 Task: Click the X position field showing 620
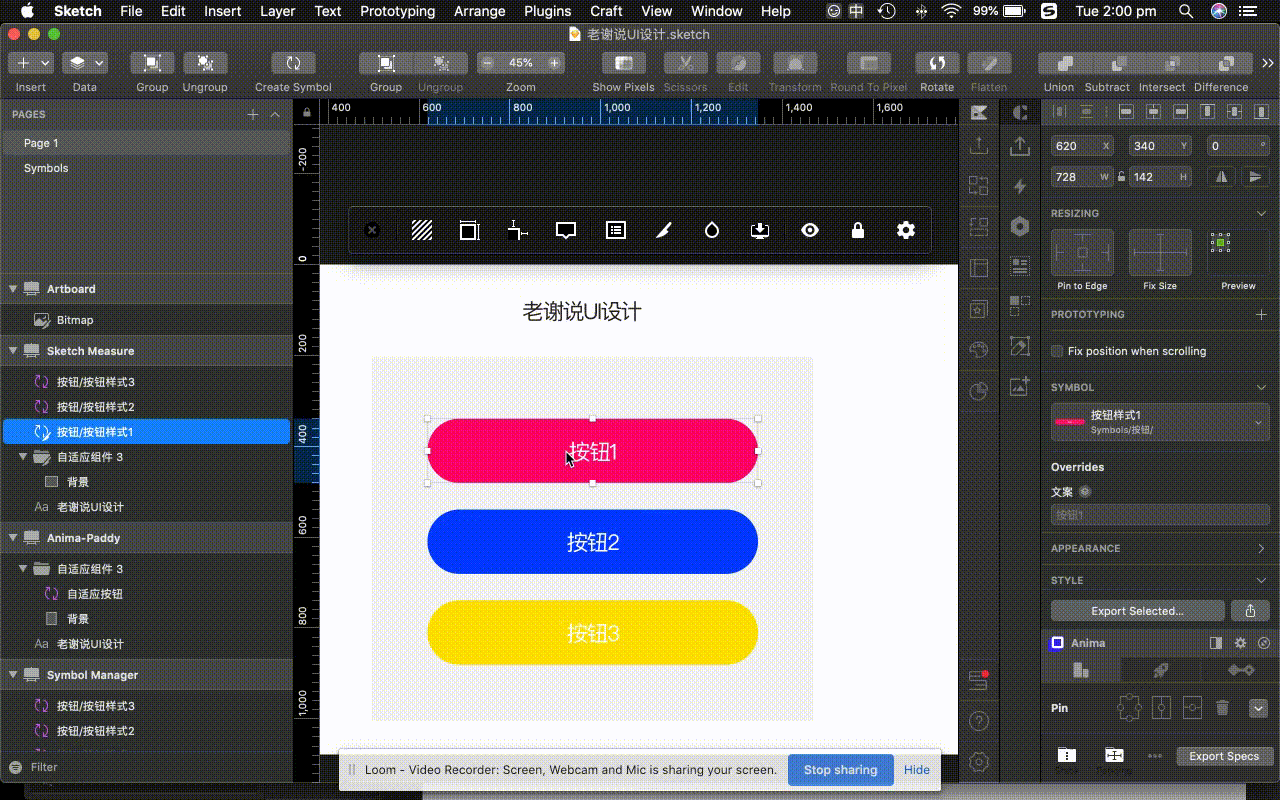pos(1083,146)
